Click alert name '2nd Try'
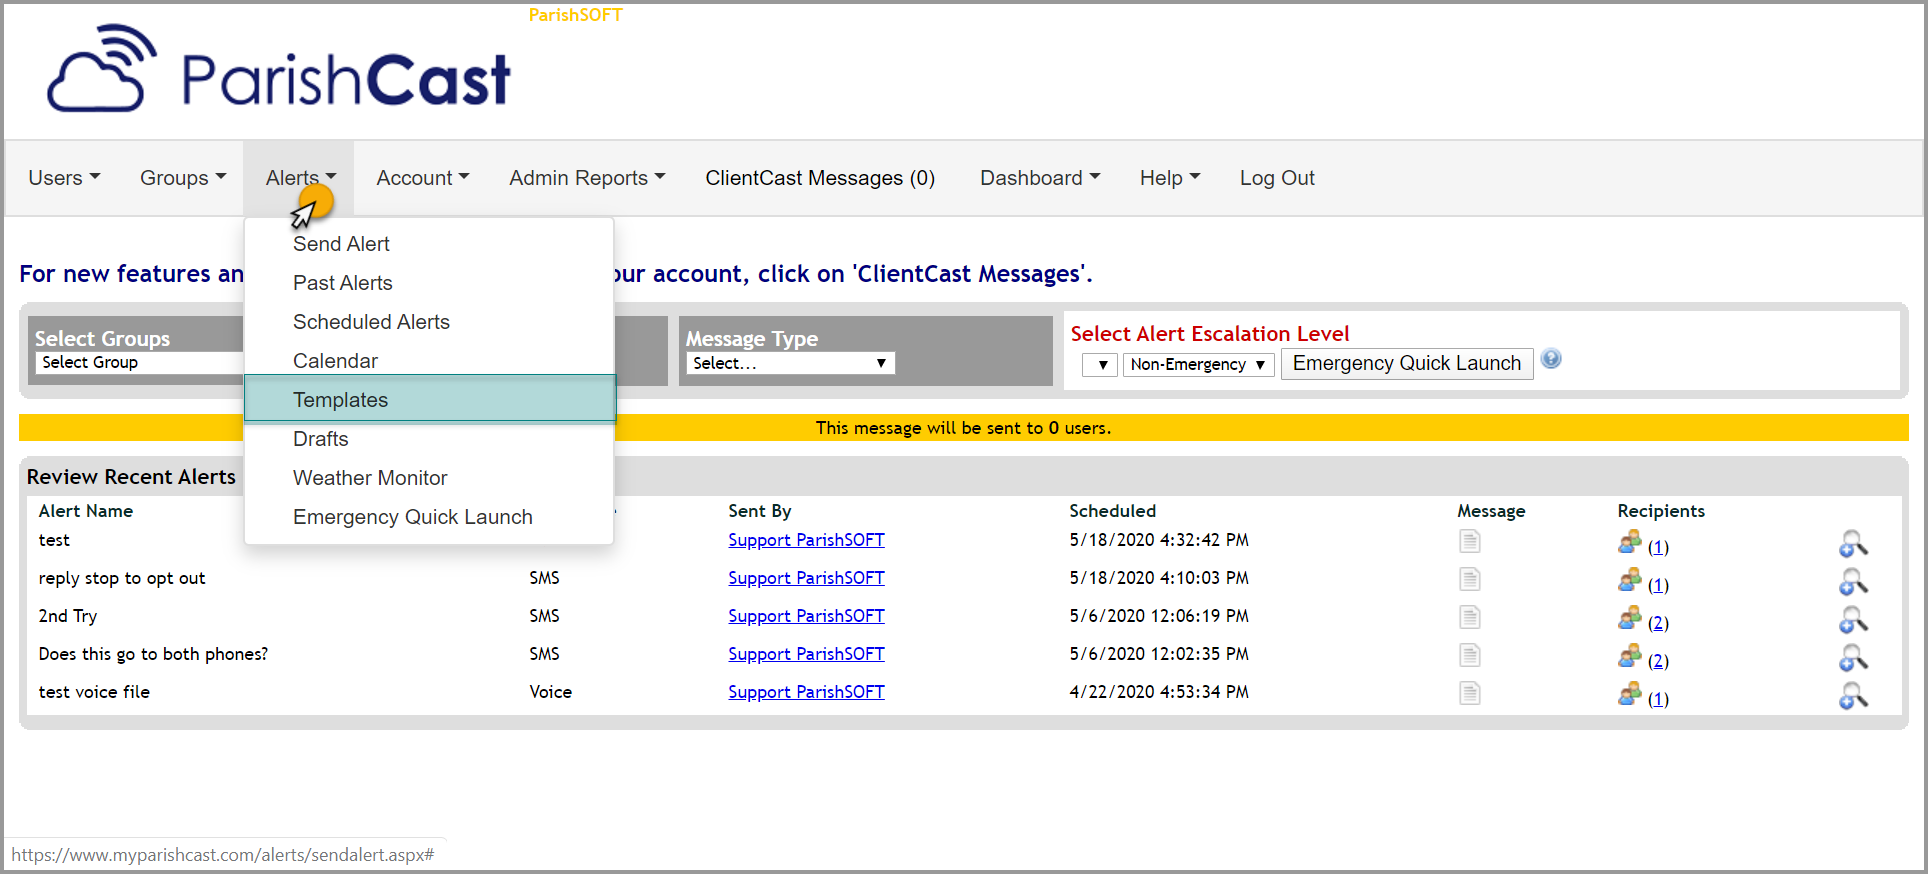Screen dimensions: 1928x874 click(x=68, y=616)
